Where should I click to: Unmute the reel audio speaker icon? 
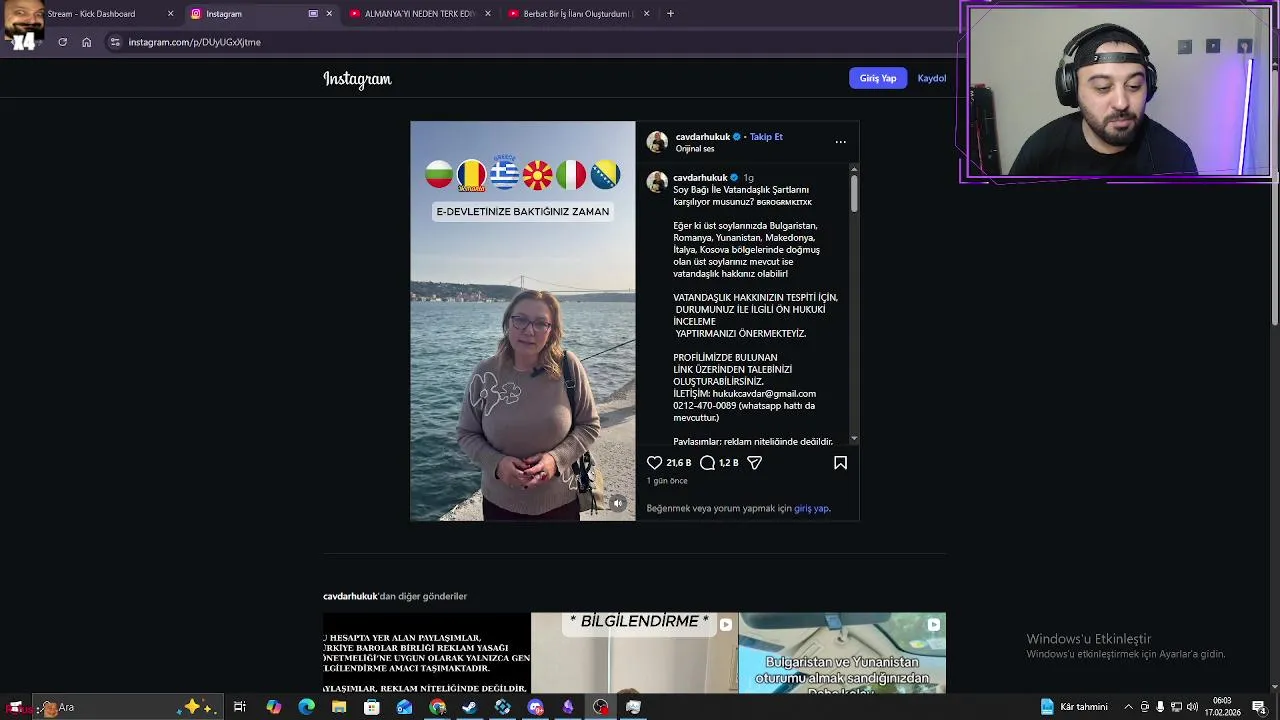point(618,504)
